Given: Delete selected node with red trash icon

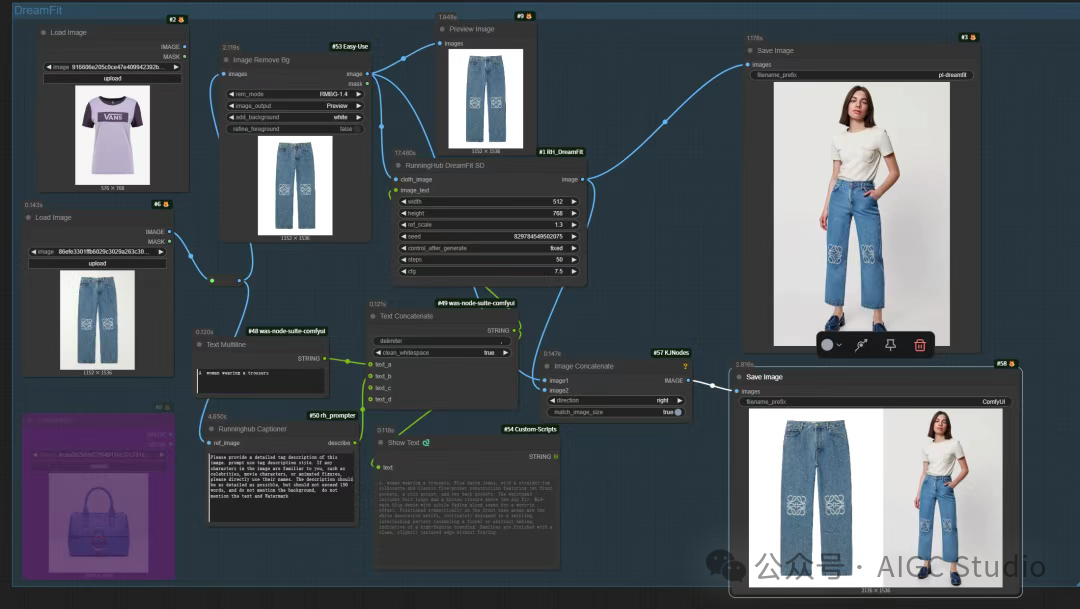Looking at the screenshot, I should click(x=920, y=345).
